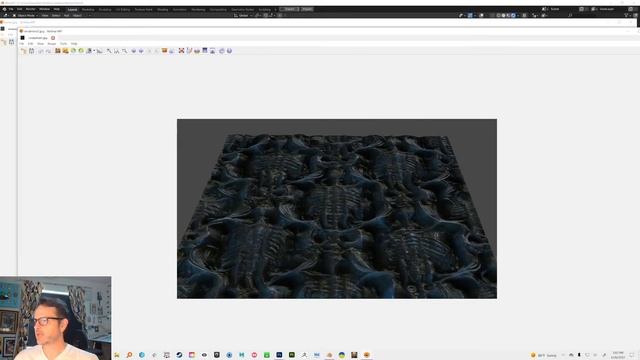The image size is (640, 360).
Task: Switch to Blender Texture Paint workspace tab
Action: 143,9
